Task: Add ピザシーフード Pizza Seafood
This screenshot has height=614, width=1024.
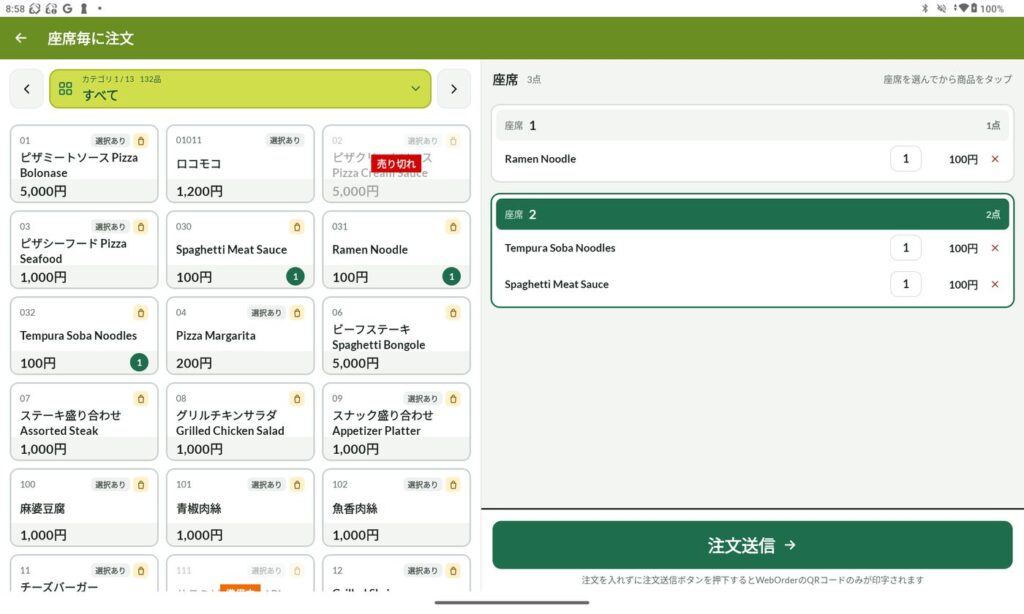Action: 84,250
